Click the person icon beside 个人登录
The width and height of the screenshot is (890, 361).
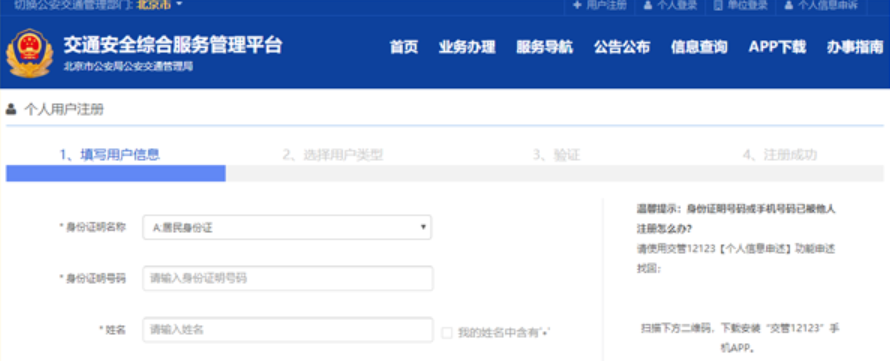click(x=648, y=5)
